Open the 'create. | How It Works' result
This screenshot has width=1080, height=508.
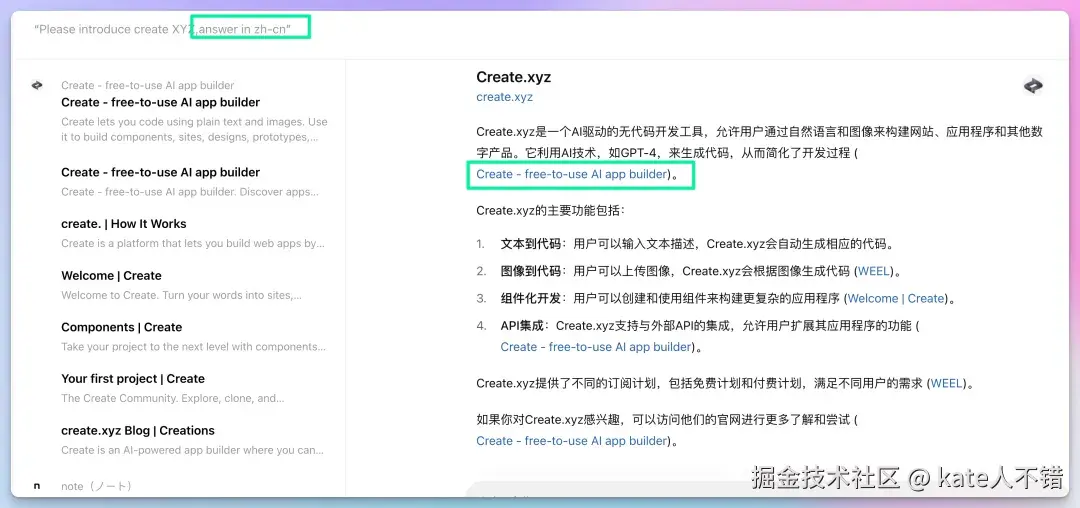point(123,224)
